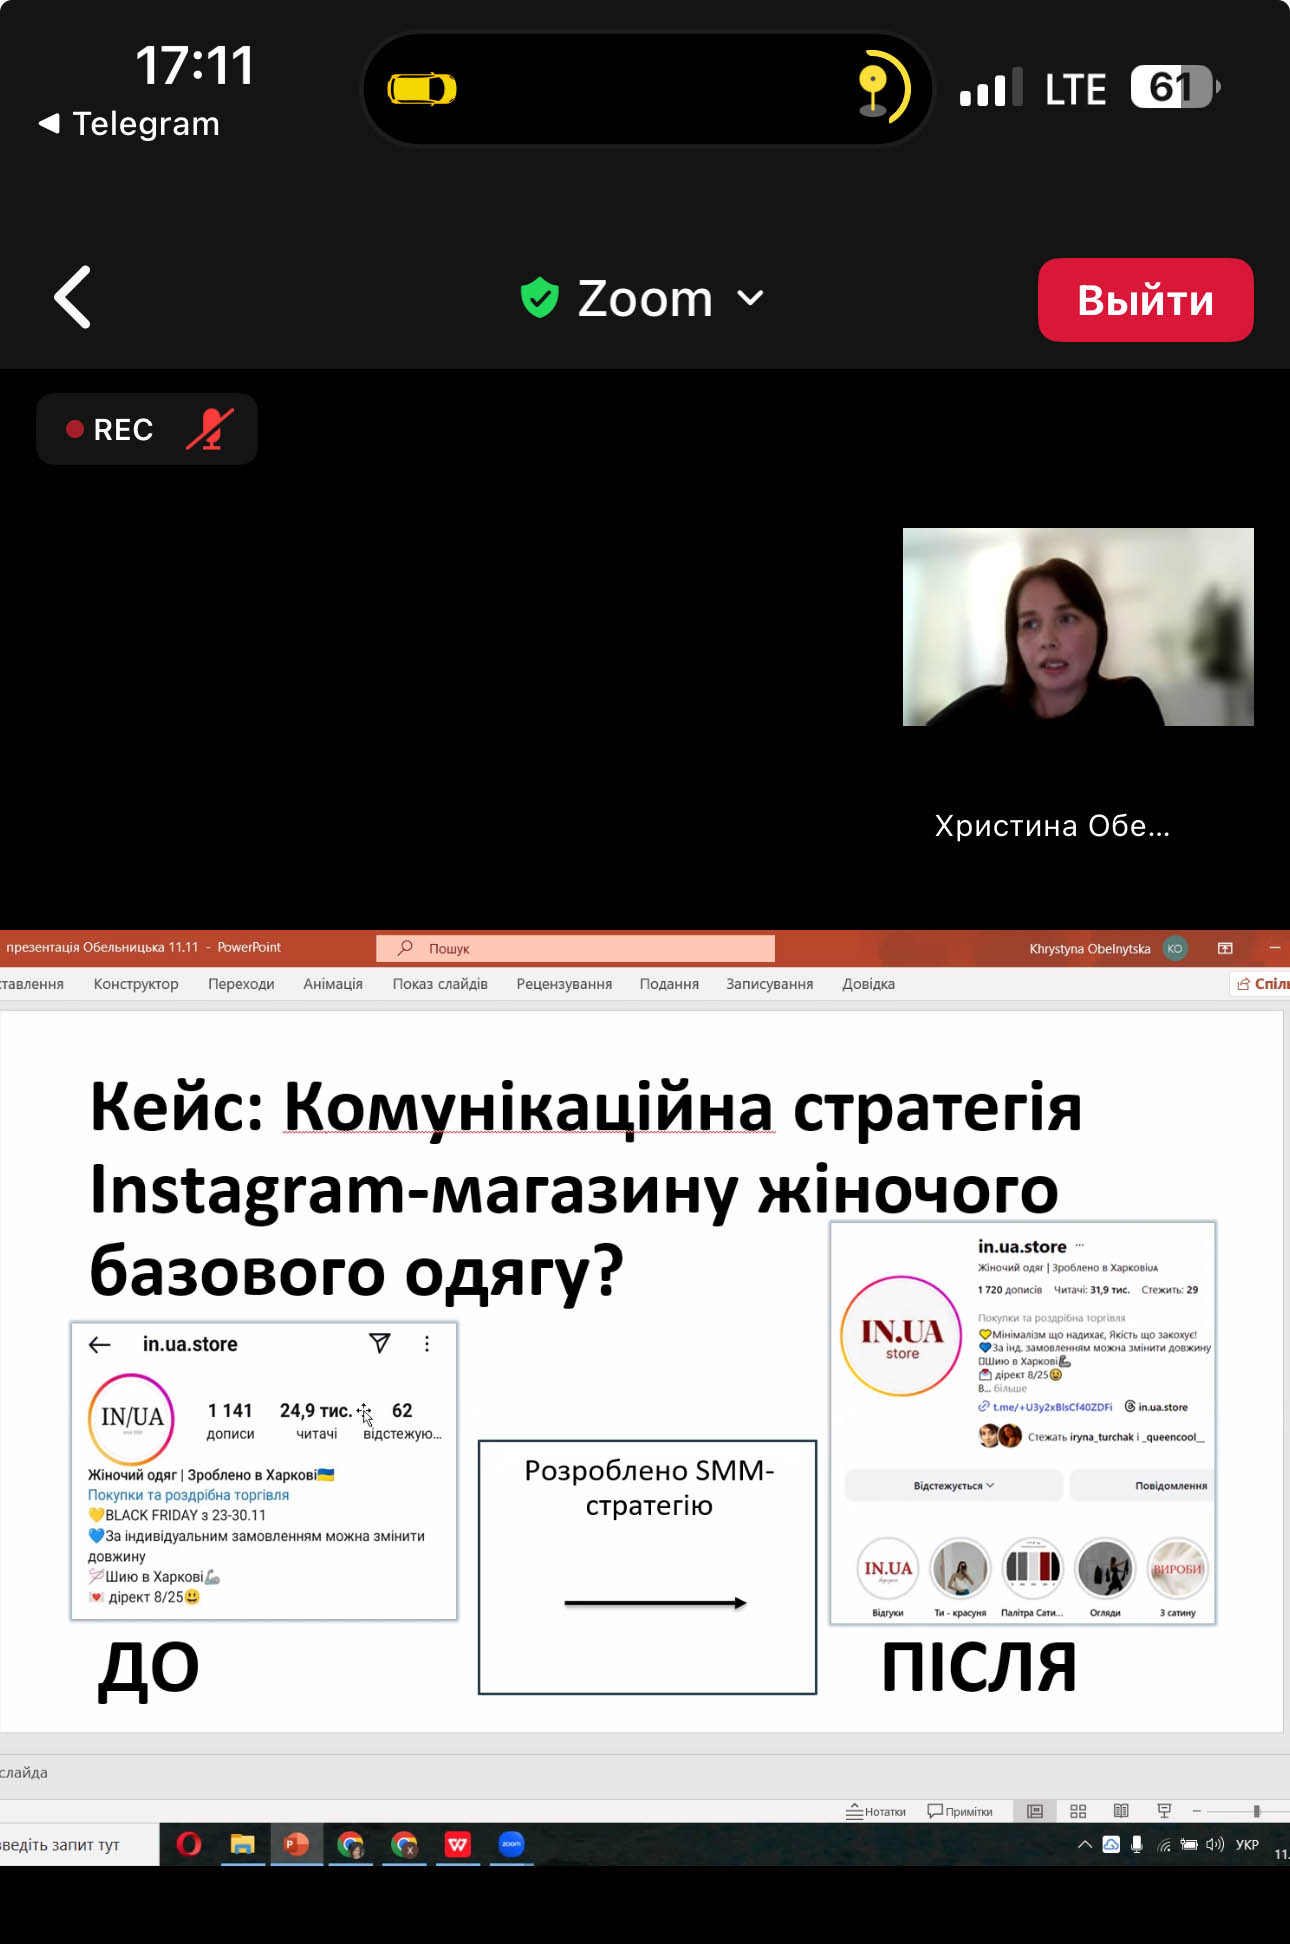Screen dimensions: 1290x1944
Task: Click the zoom out minus in the status bar
Action: pyautogui.click(x=1196, y=1811)
